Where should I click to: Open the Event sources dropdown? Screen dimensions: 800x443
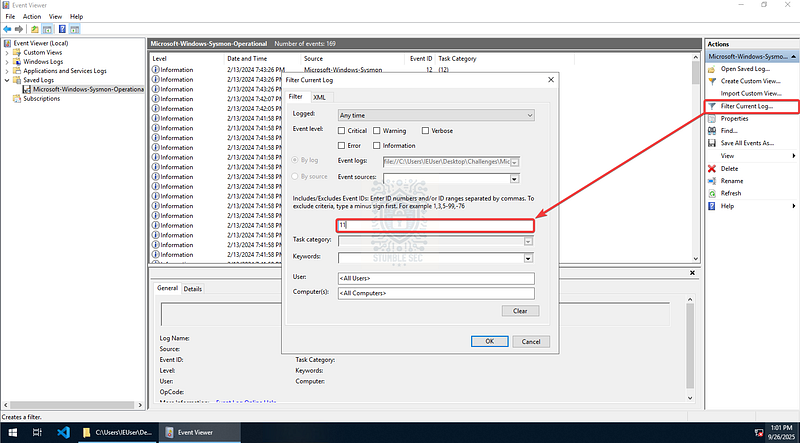click(x=514, y=179)
